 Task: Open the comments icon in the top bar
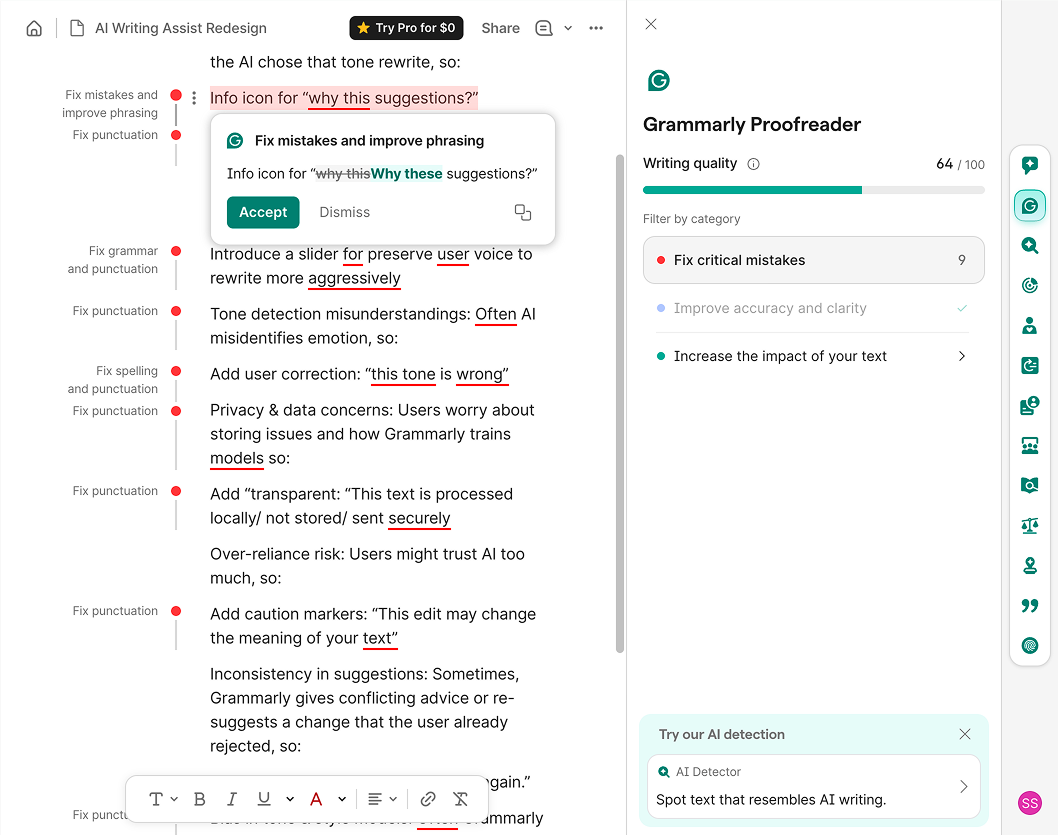[543, 28]
